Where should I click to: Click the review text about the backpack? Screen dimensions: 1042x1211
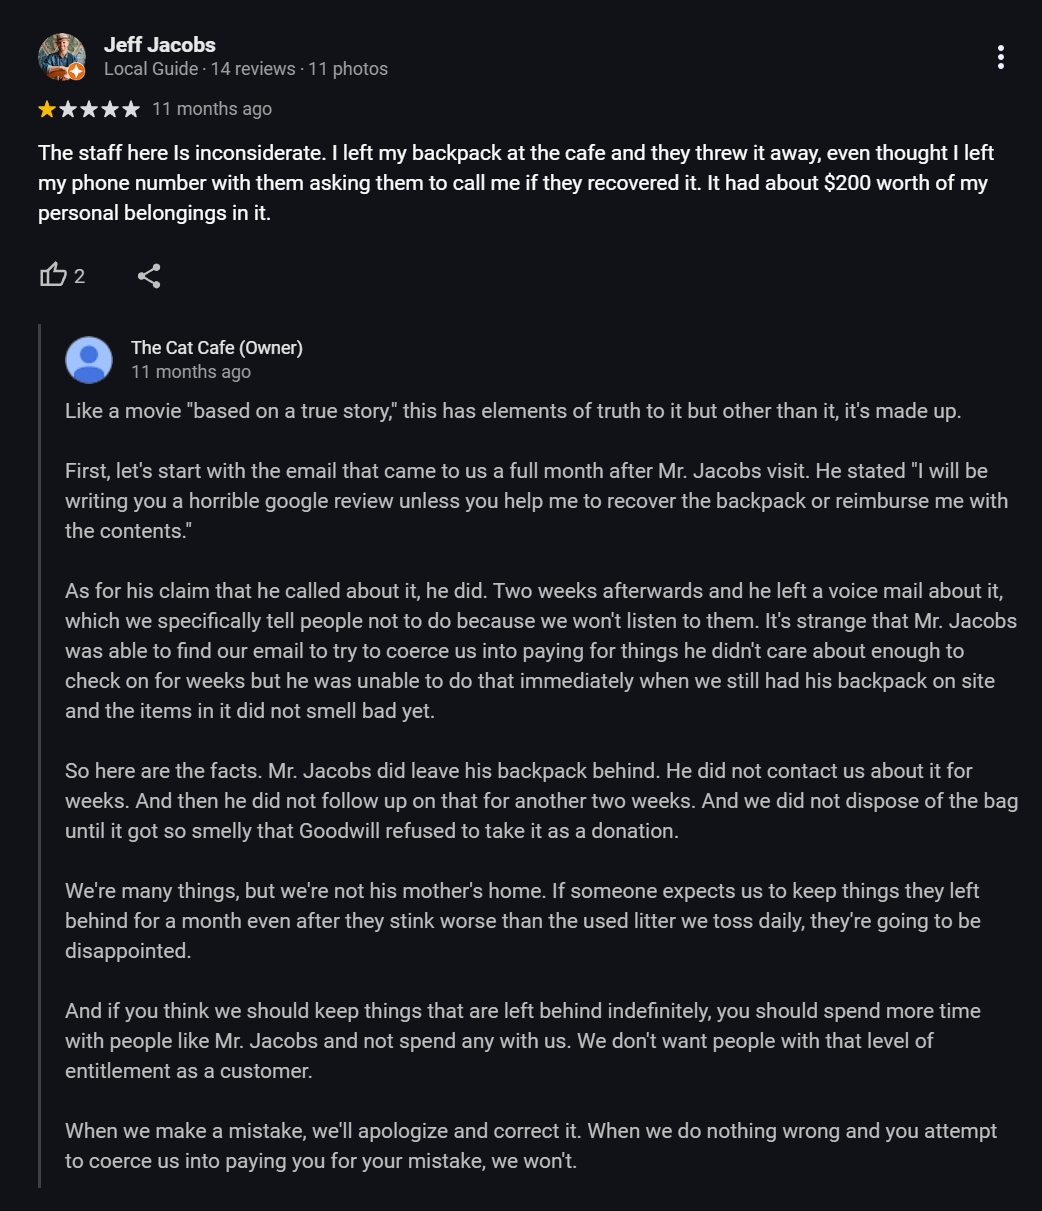click(515, 183)
